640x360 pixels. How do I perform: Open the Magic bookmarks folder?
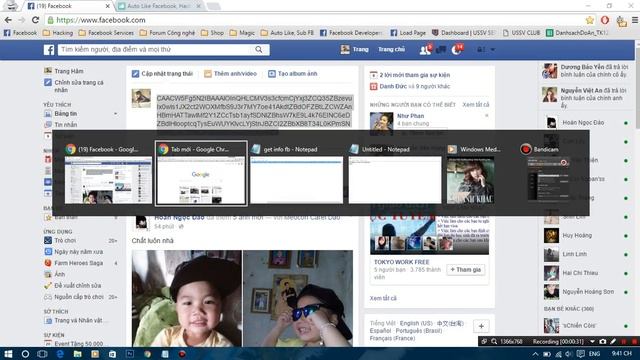[242, 33]
